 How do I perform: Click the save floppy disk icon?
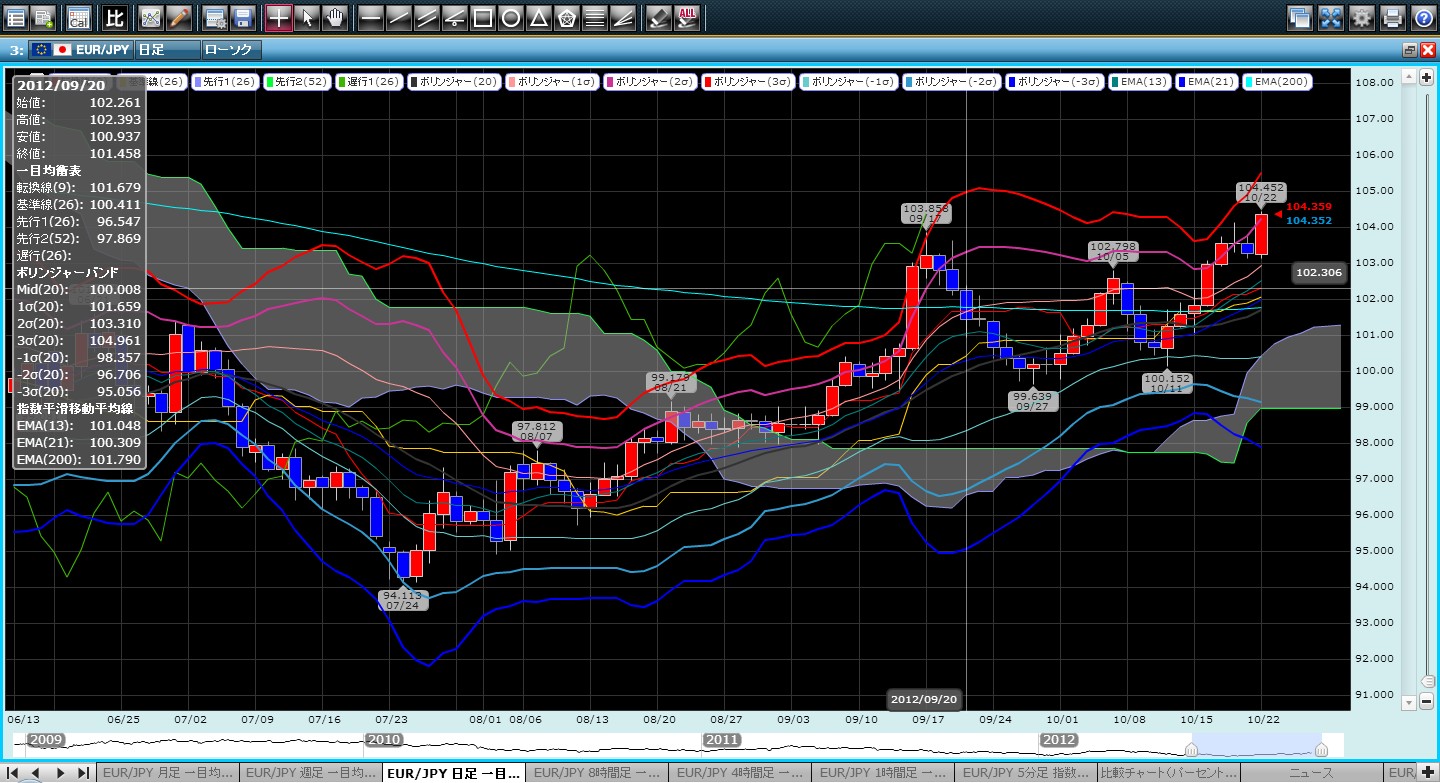click(242, 17)
